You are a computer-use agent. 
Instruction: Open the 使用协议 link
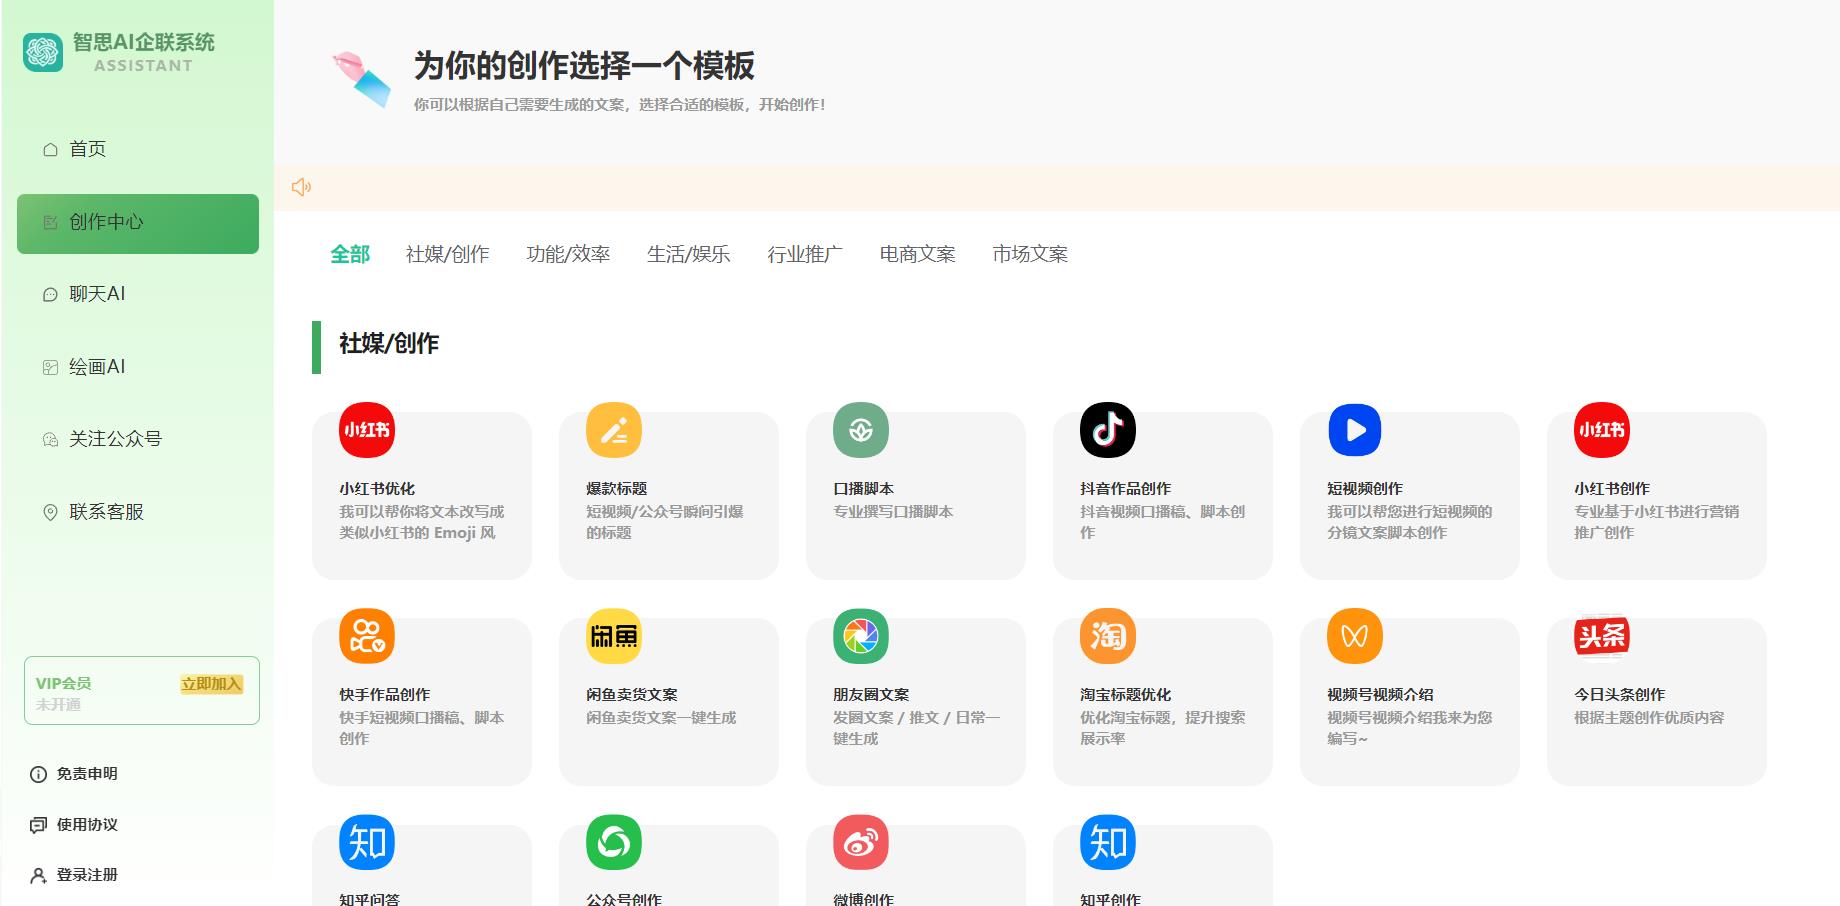click(87, 825)
